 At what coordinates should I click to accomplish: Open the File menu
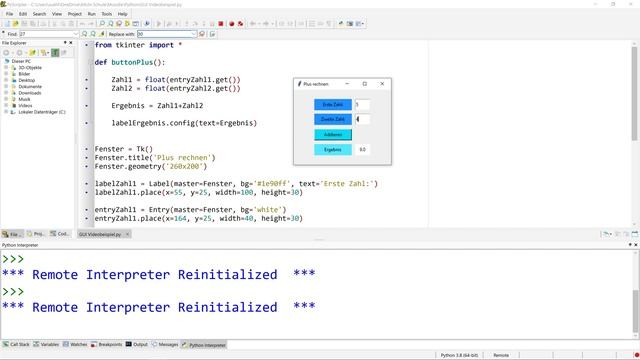pos(9,14)
